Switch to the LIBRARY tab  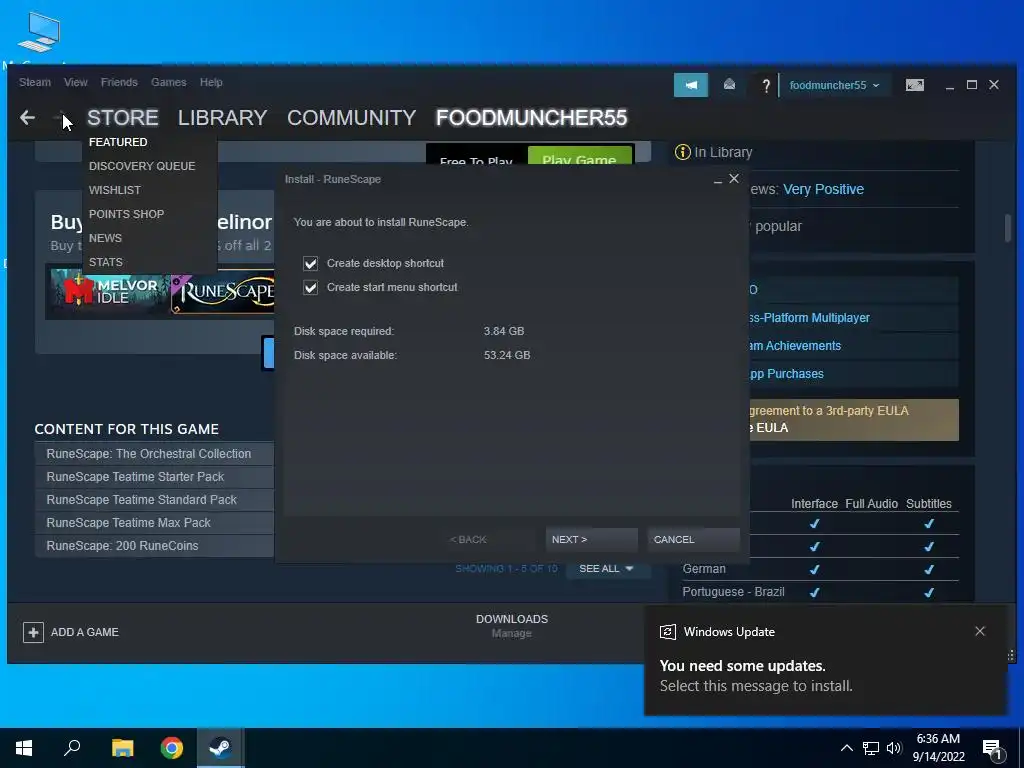click(223, 118)
